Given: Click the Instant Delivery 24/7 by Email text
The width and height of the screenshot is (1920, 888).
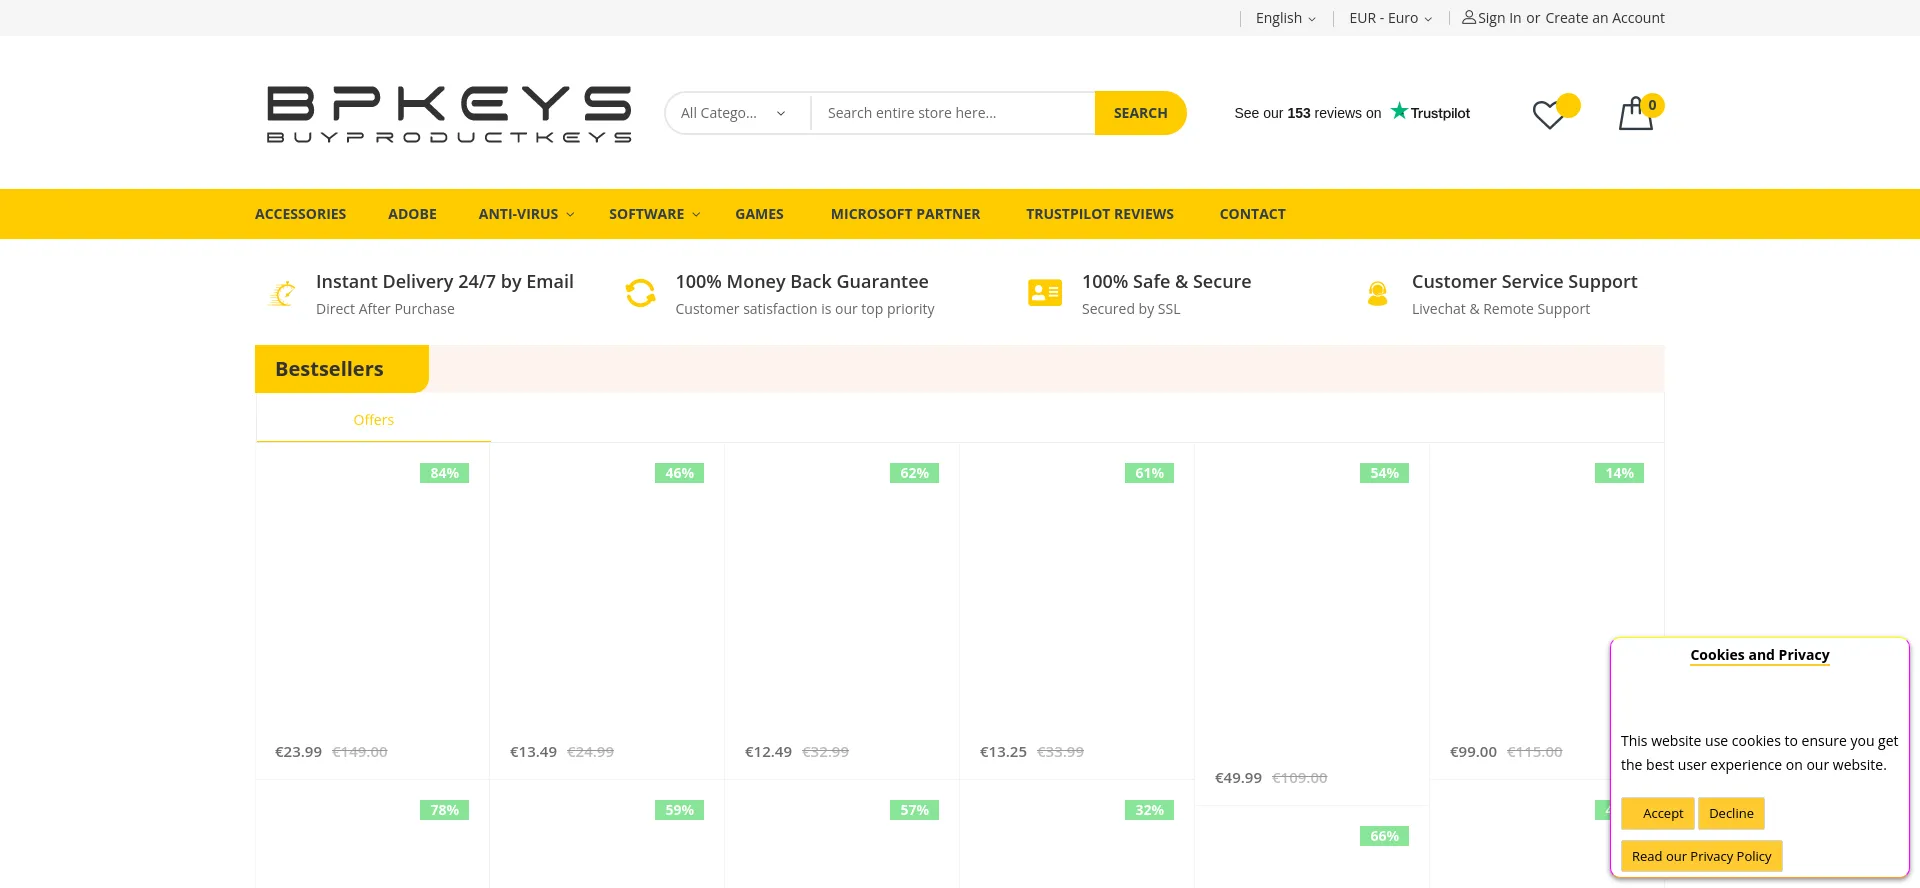Looking at the screenshot, I should (x=445, y=282).
